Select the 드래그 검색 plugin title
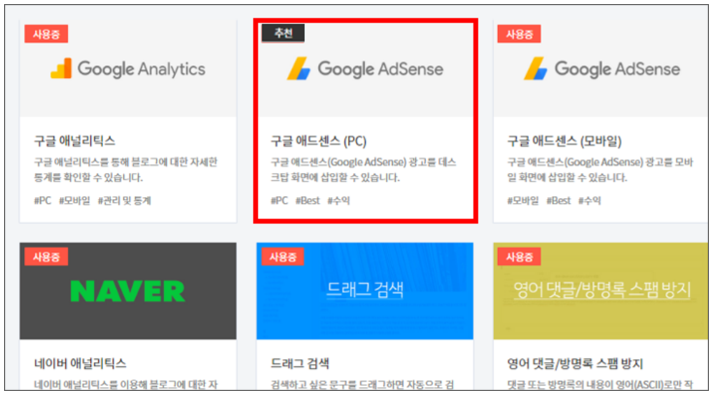The width and height of the screenshot is (715, 395). (300, 364)
